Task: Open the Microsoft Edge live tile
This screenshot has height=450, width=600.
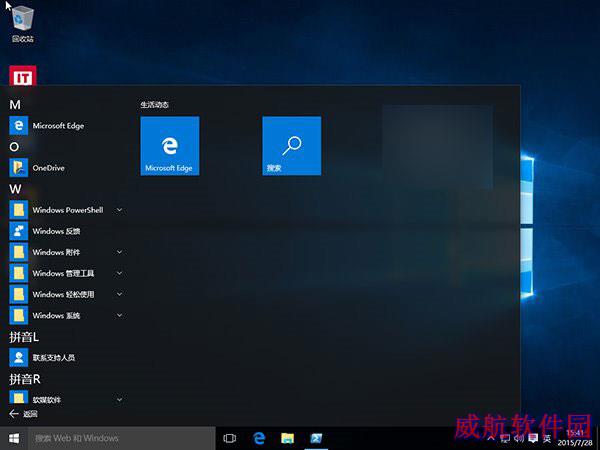Action: (170, 146)
